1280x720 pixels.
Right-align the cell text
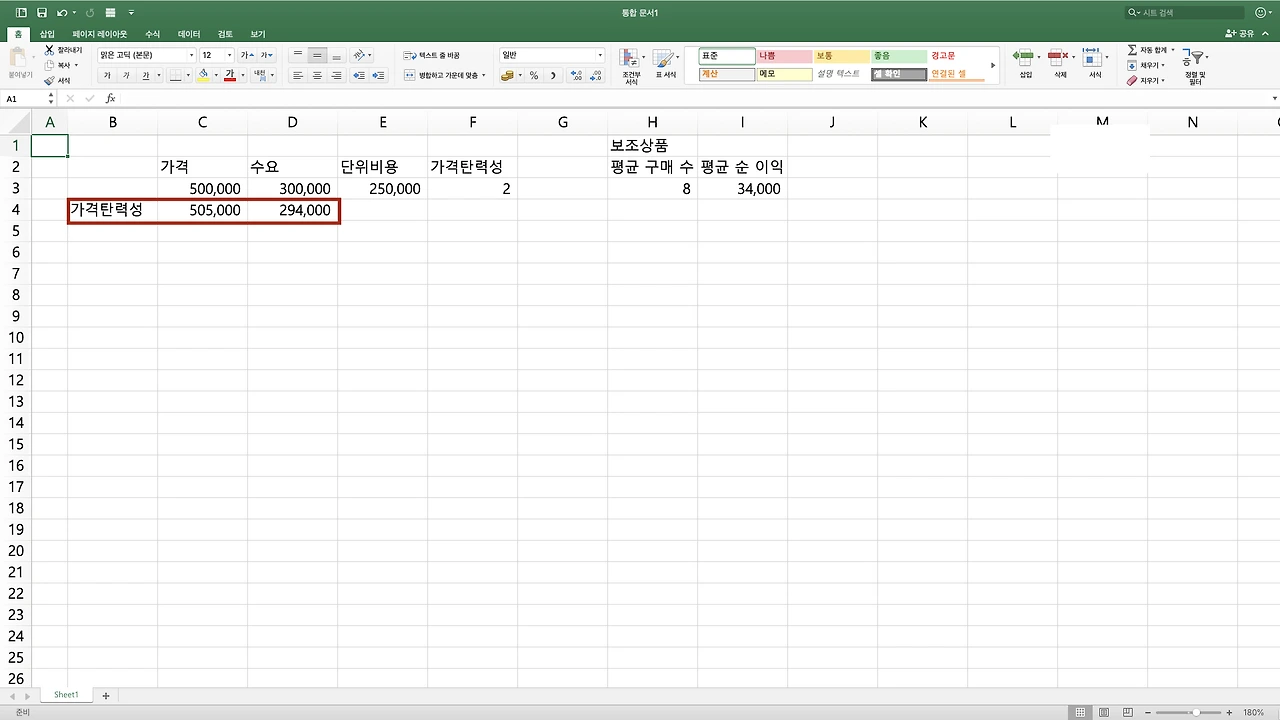coord(336,75)
